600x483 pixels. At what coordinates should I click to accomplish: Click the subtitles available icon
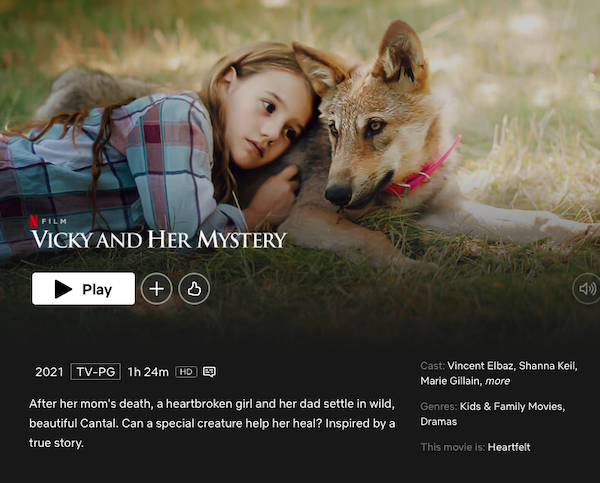coord(209,372)
